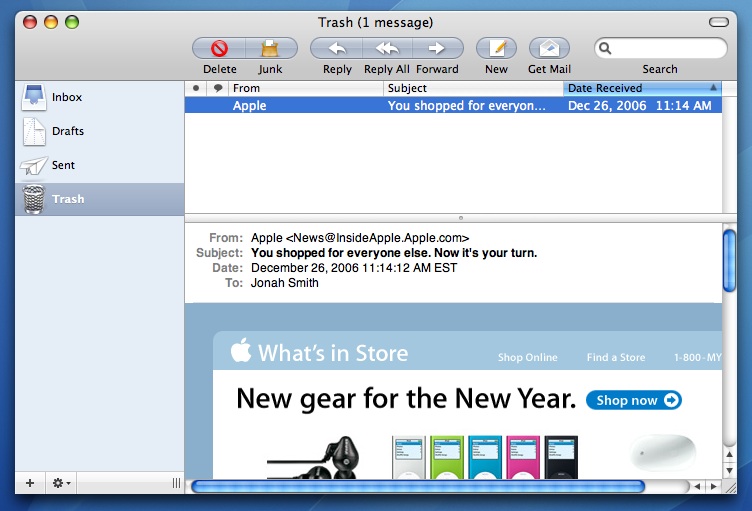
Task: Select the Apple message row
Action: pos(453,106)
